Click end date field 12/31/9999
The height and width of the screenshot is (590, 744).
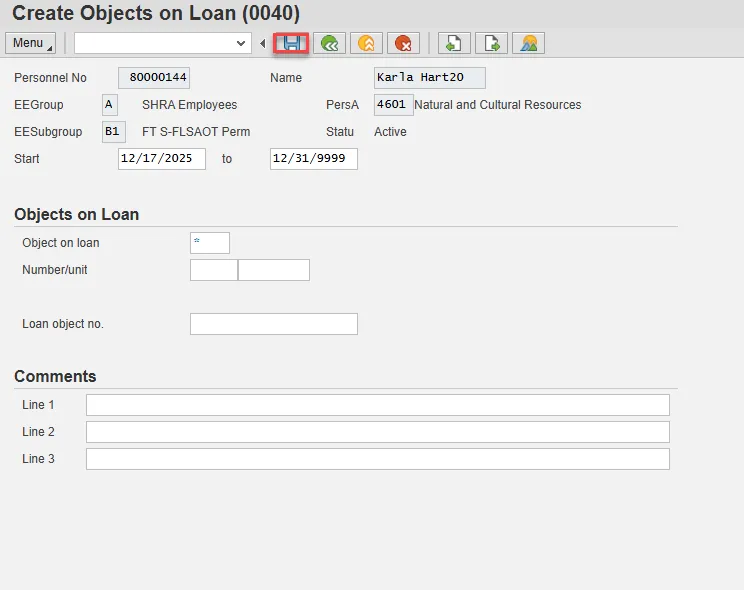point(314,159)
